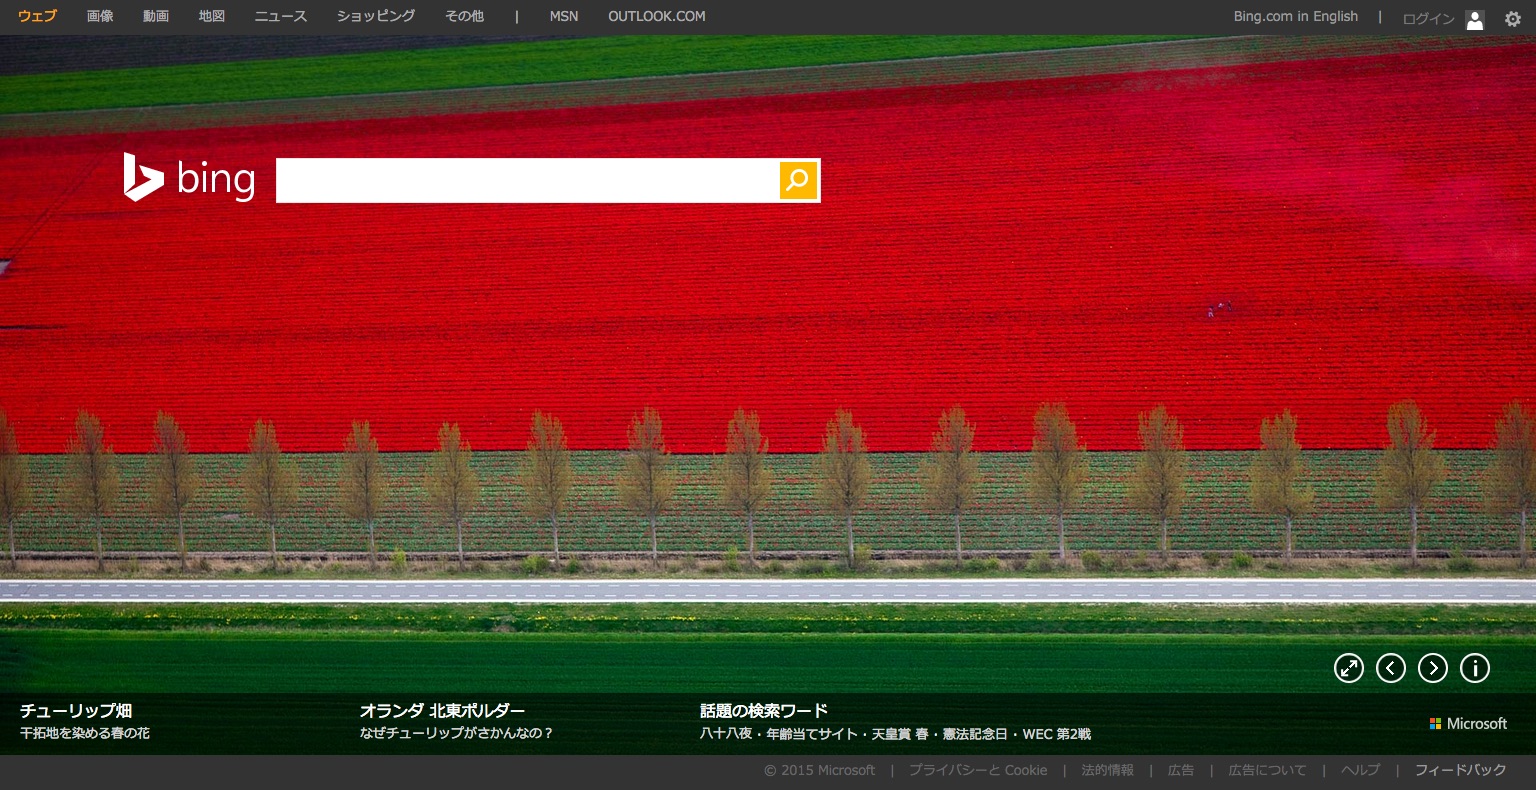Click フィードバック in the footer
The width and height of the screenshot is (1536, 790).
tap(1460, 770)
